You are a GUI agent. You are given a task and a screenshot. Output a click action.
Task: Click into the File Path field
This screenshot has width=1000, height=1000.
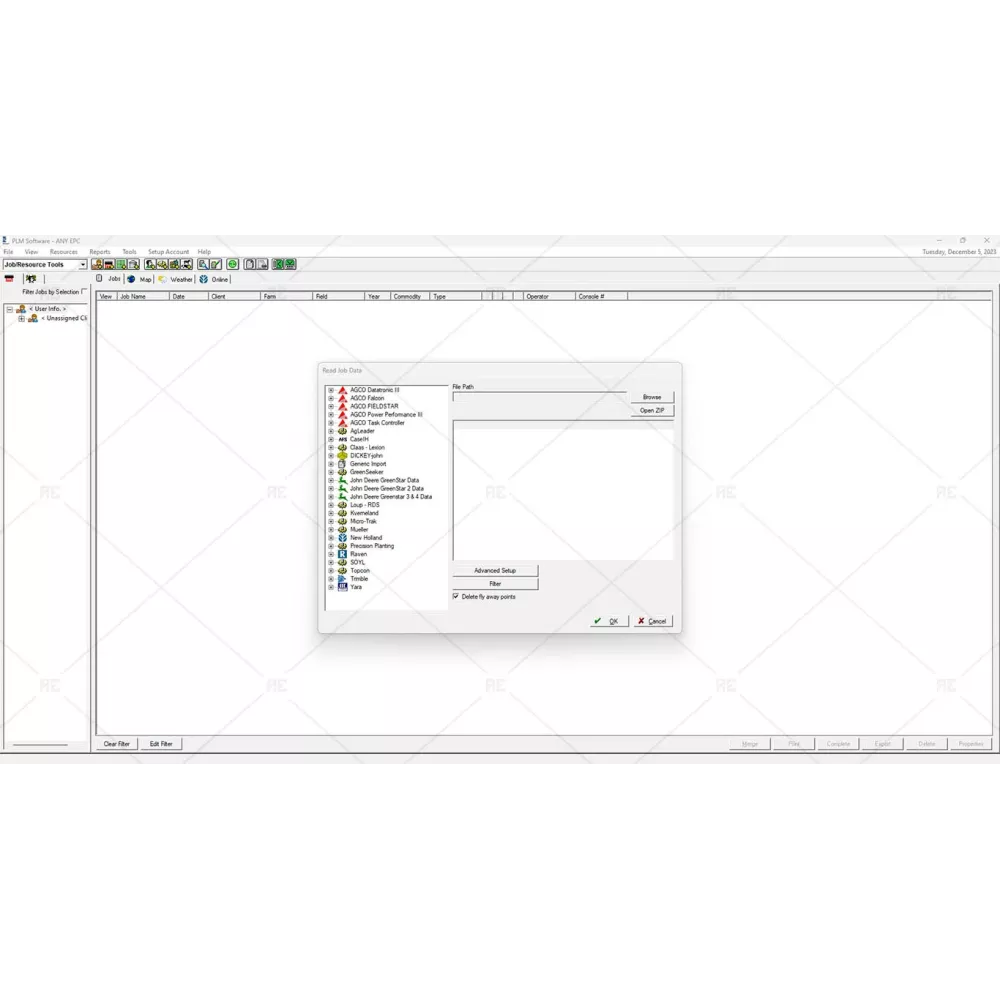pos(539,397)
